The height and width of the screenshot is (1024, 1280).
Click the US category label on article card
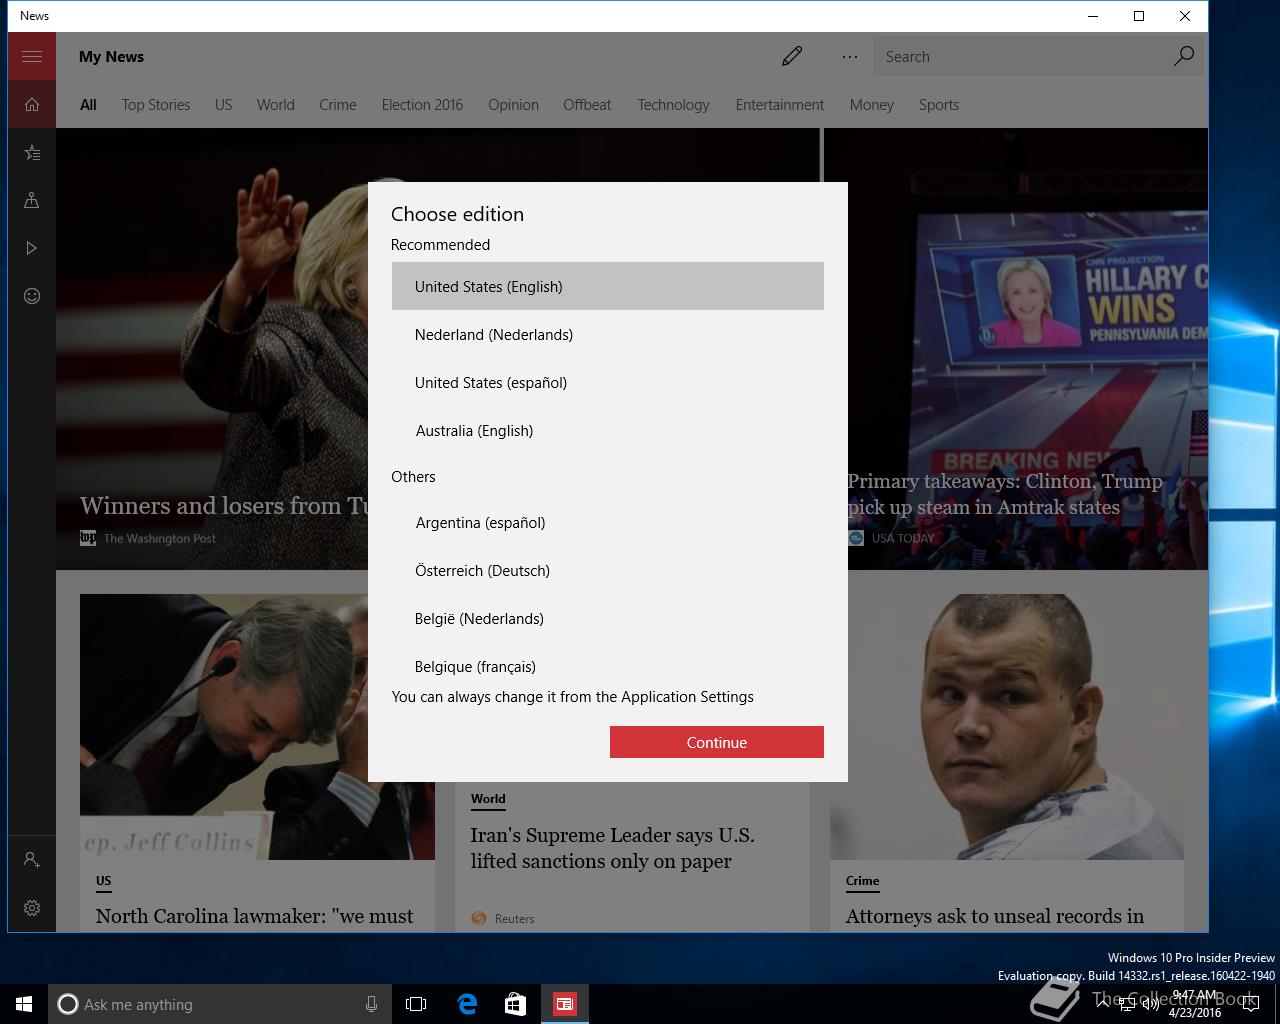104,881
